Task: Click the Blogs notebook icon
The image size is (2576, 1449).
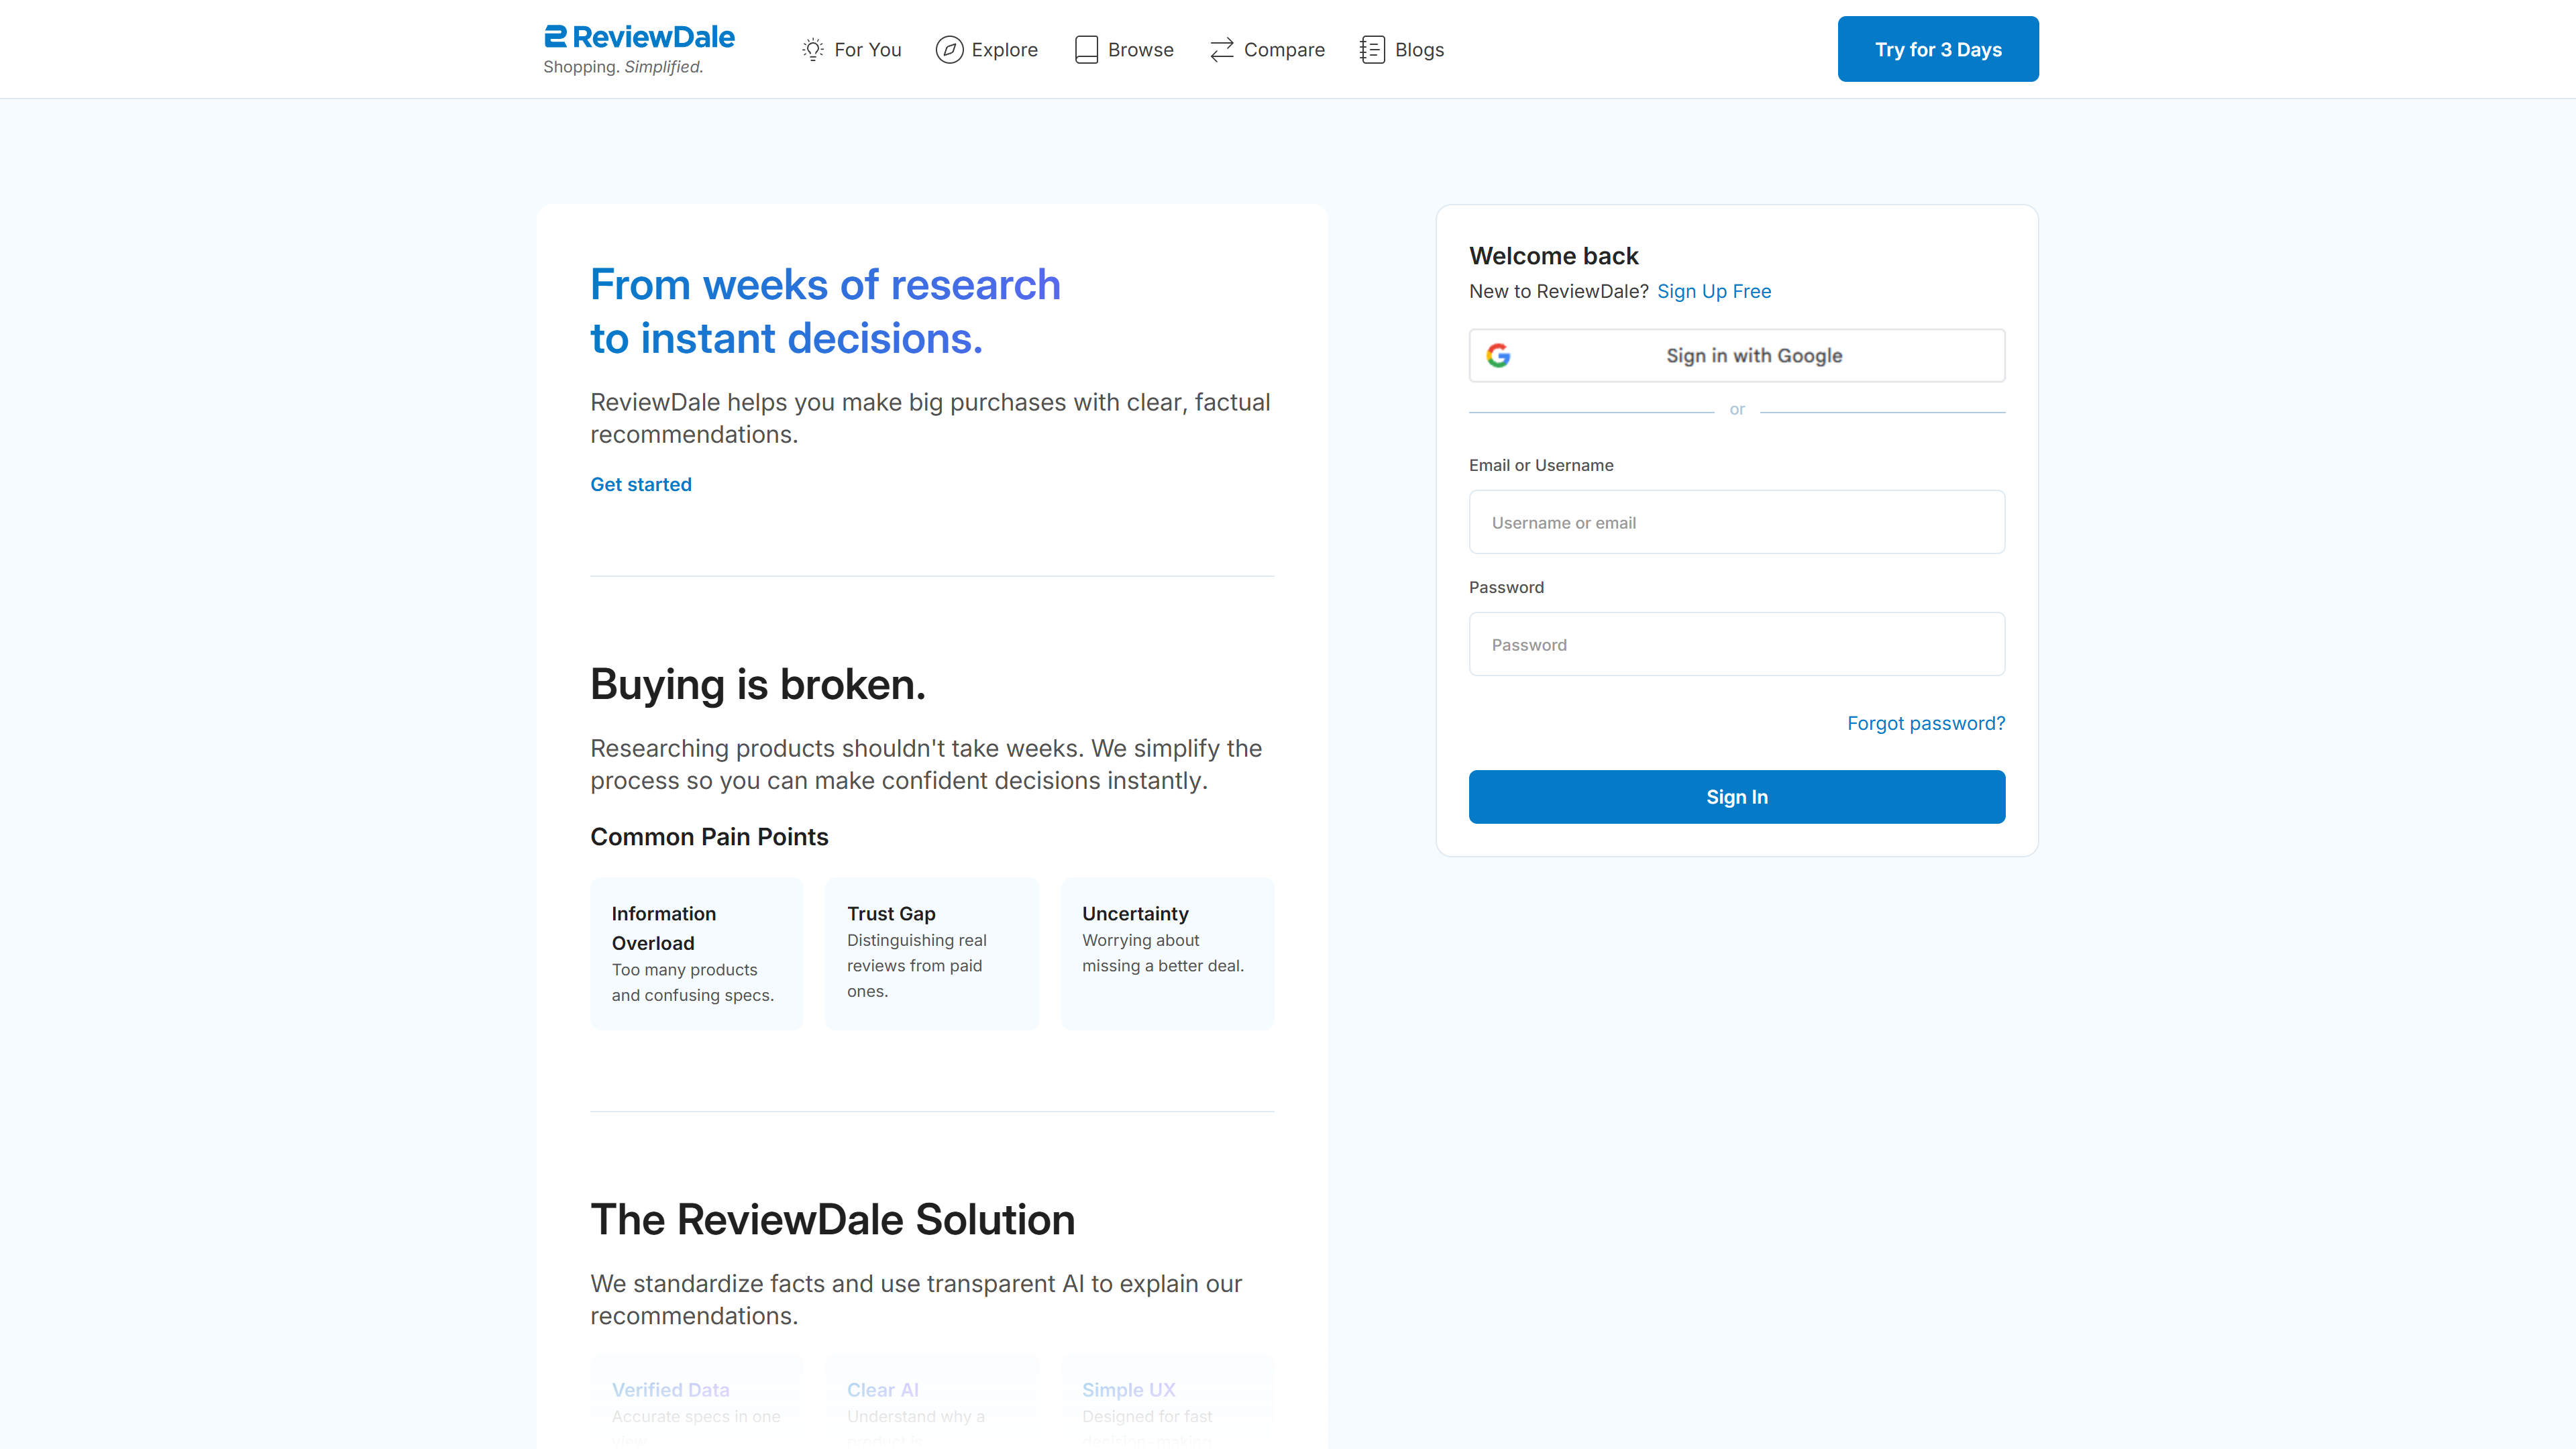Action: tap(1372, 49)
